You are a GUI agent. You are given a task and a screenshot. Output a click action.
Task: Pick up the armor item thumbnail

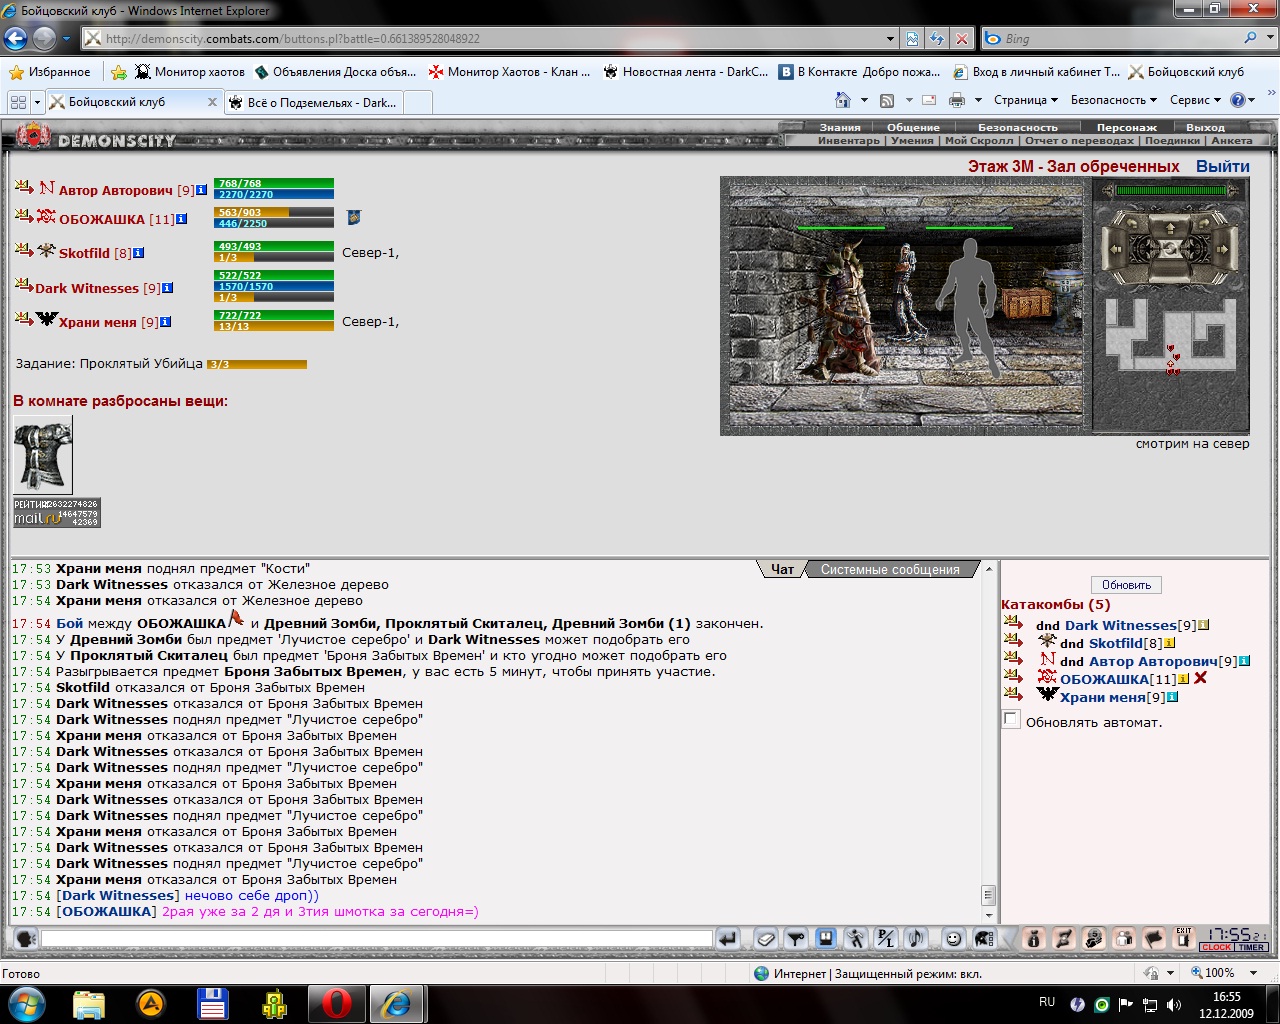pos(43,455)
